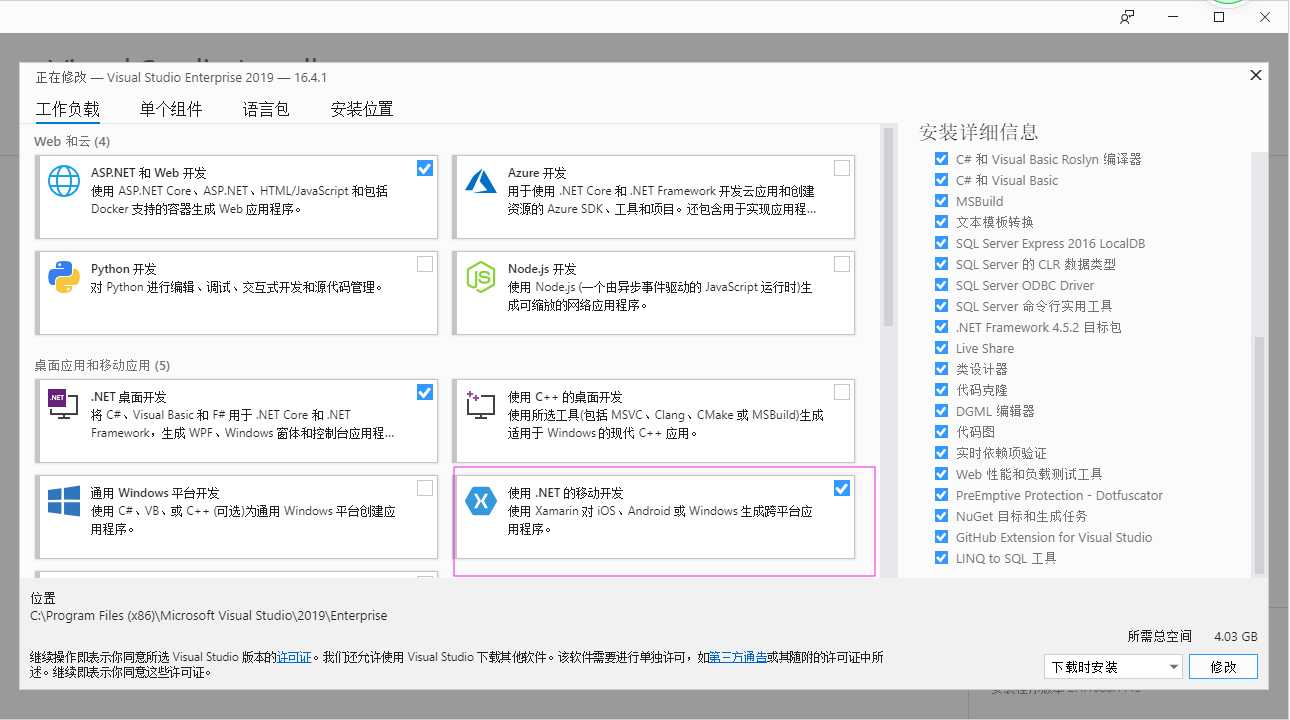Uncheck DGML 编辑器 component
1290x720 pixels.
(941, 411)
